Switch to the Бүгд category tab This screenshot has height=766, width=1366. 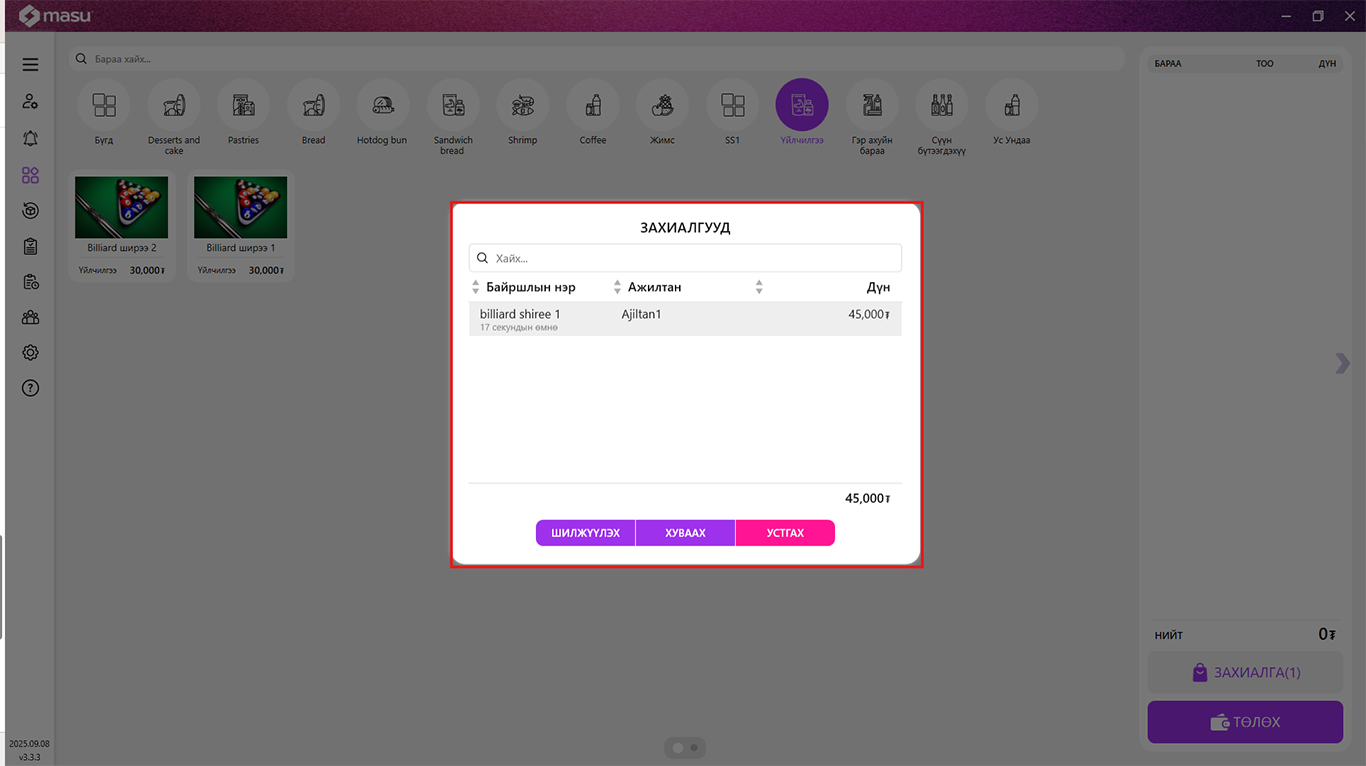(104, 105)
